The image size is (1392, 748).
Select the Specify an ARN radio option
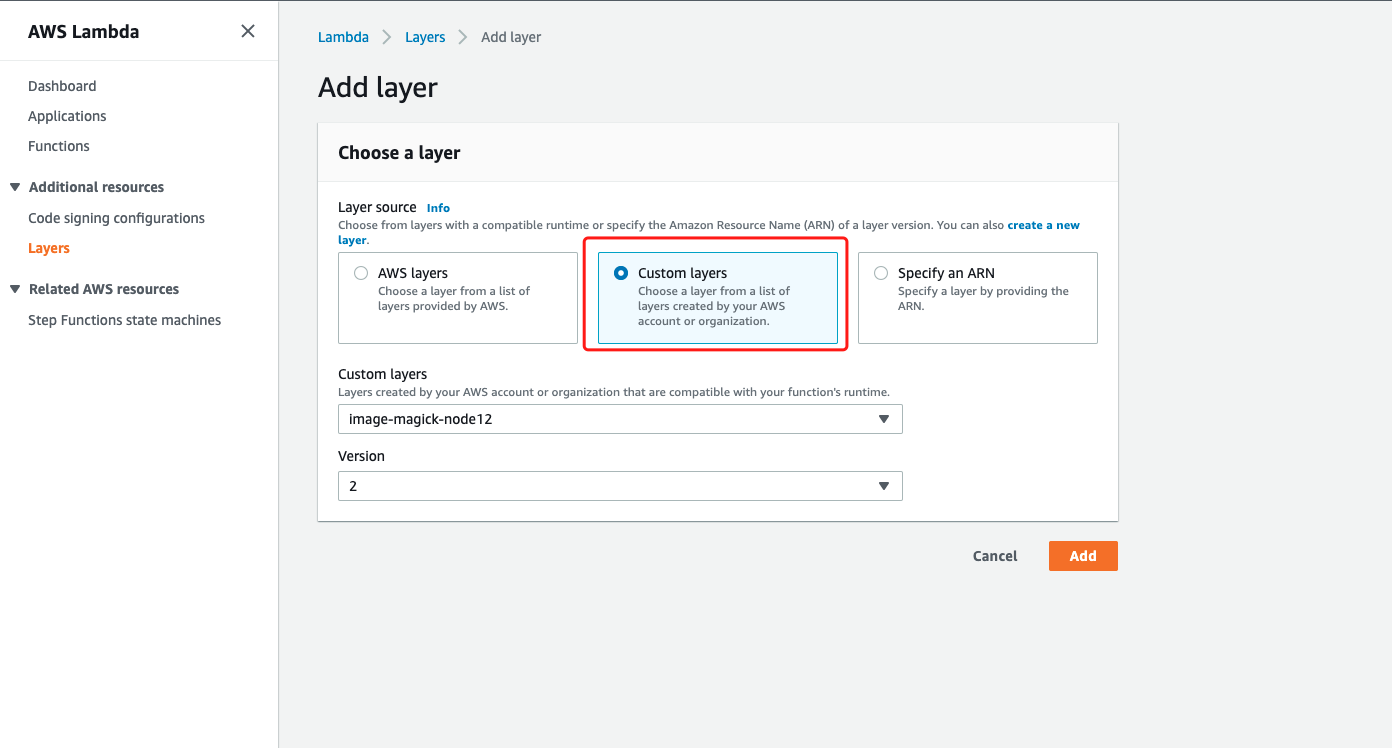coord(881,273)
